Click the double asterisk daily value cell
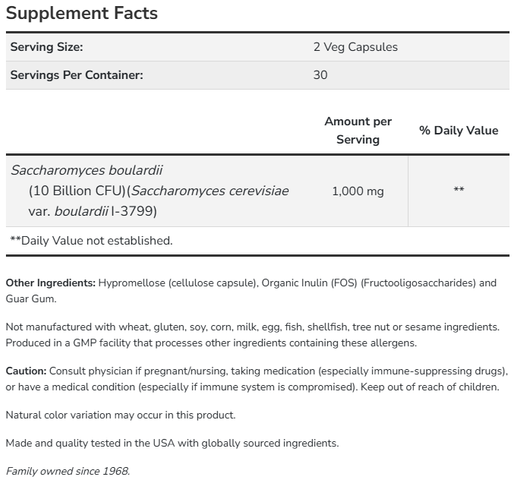The image size is (517, 480). coord(459,189)
